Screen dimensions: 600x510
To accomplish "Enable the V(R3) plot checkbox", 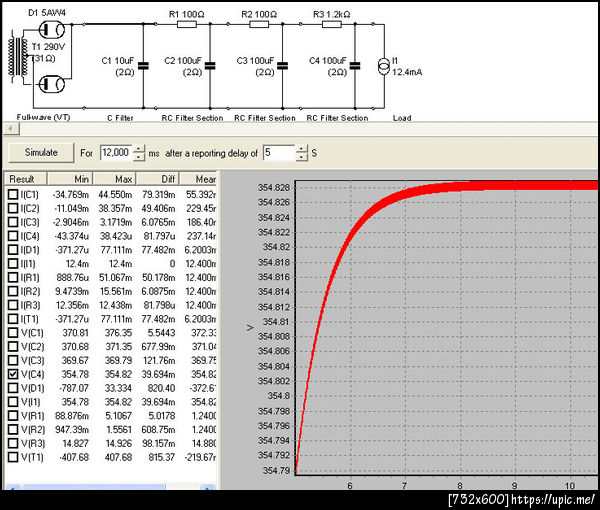I will point(13,443).
